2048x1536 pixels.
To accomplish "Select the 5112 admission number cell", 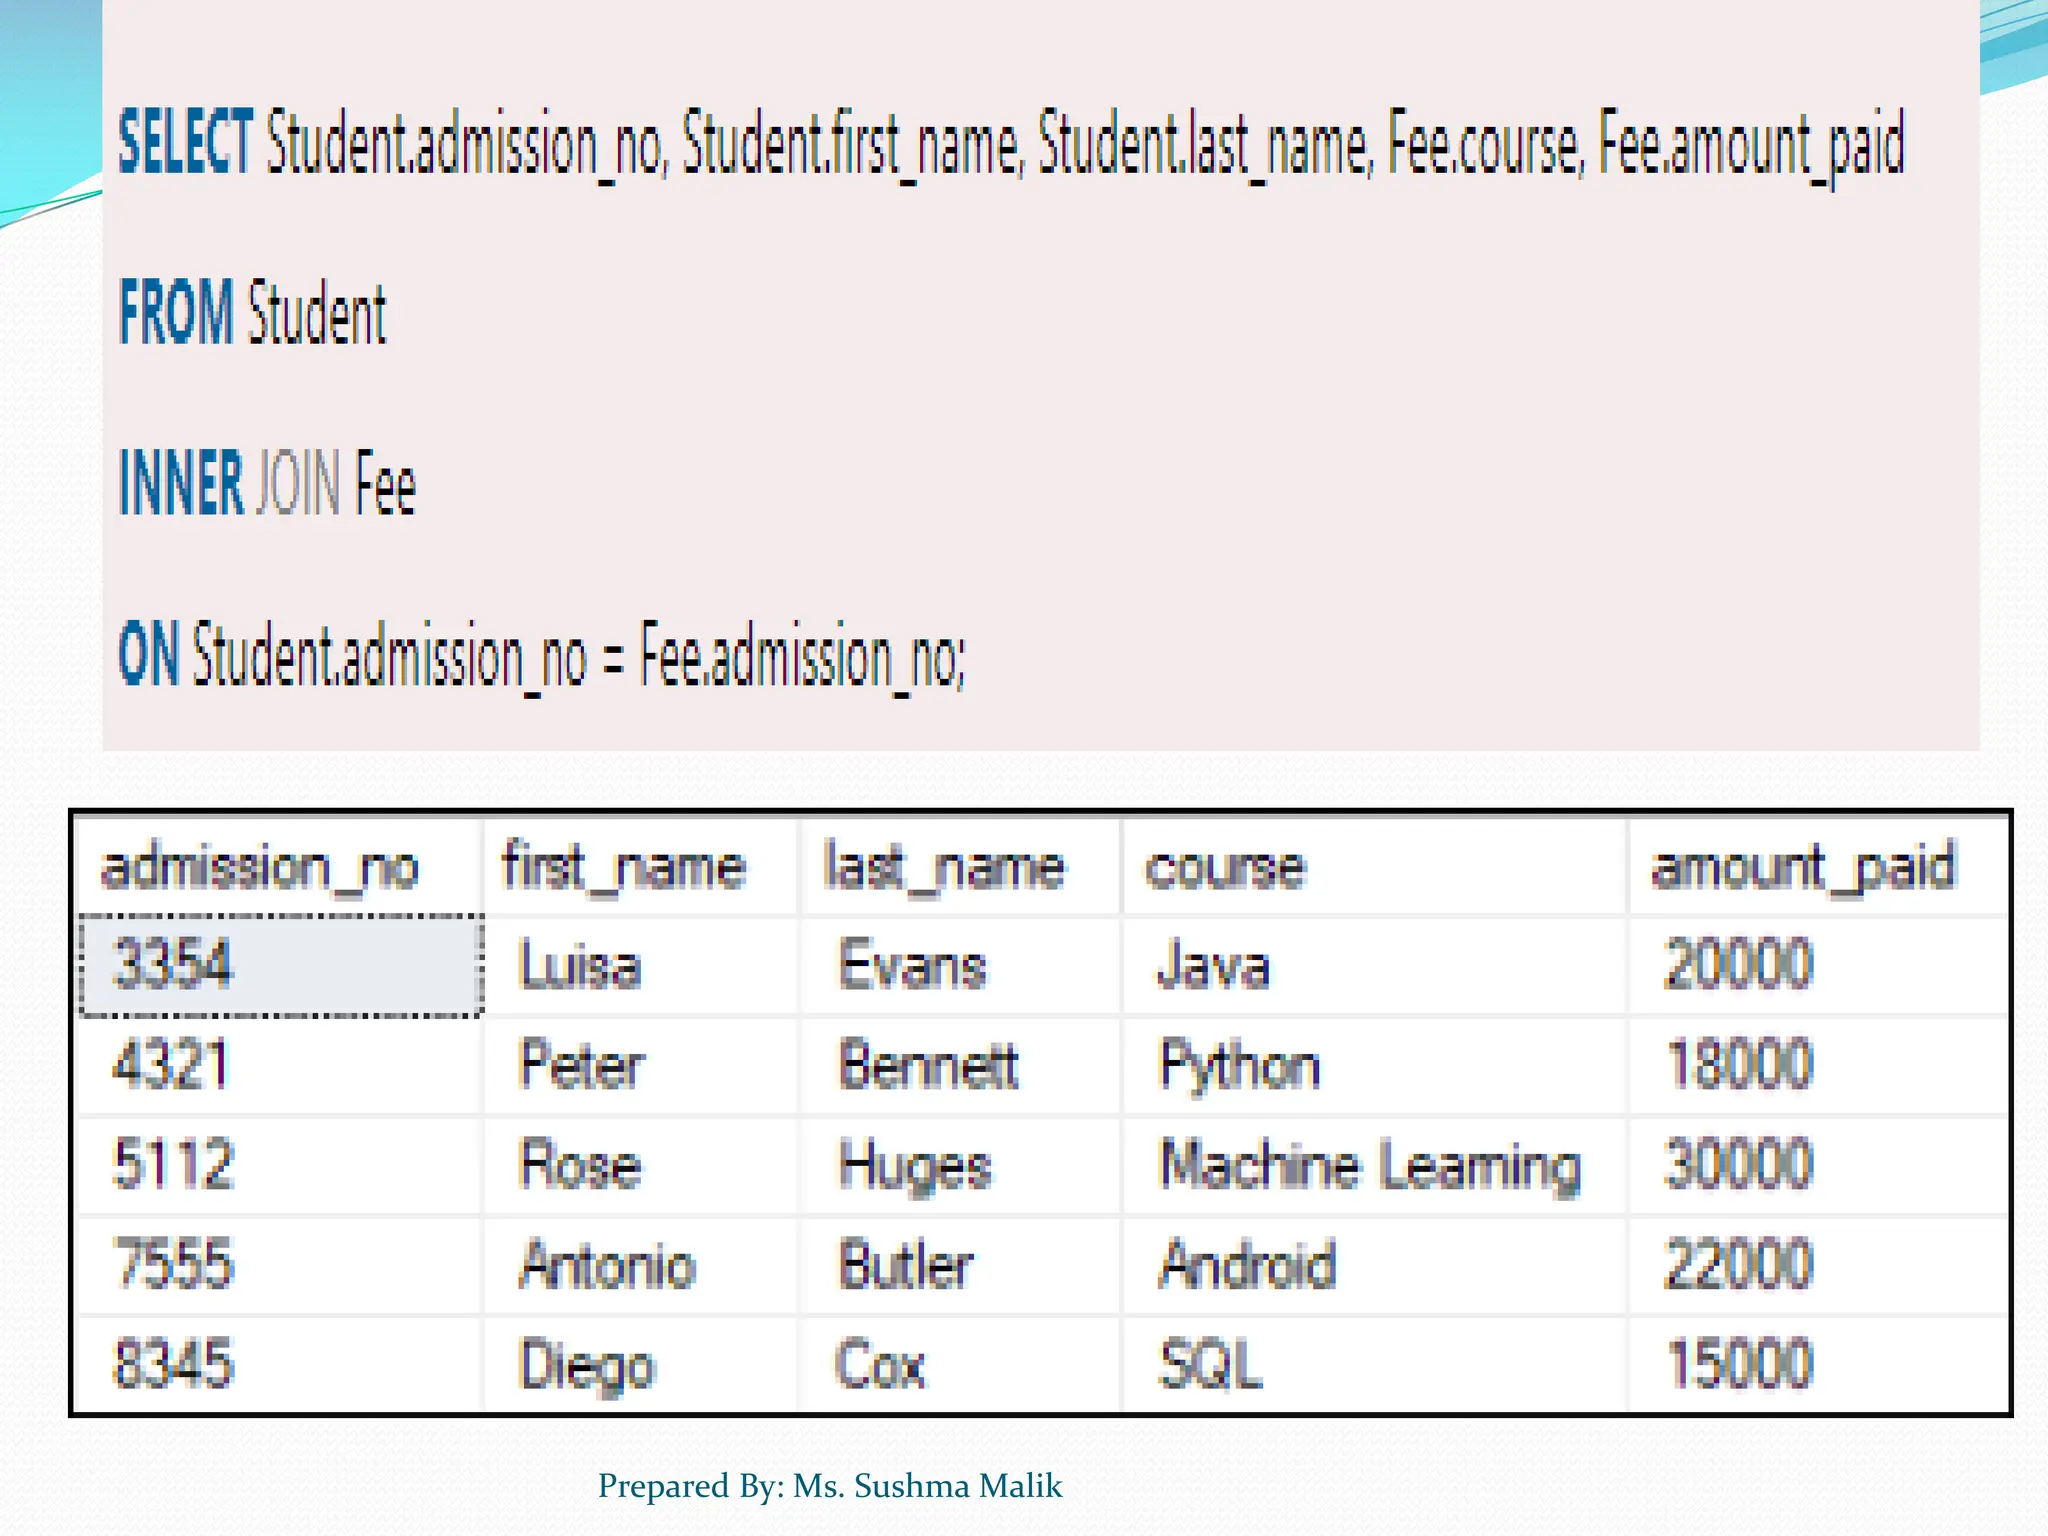I will tap(174, 1165).
